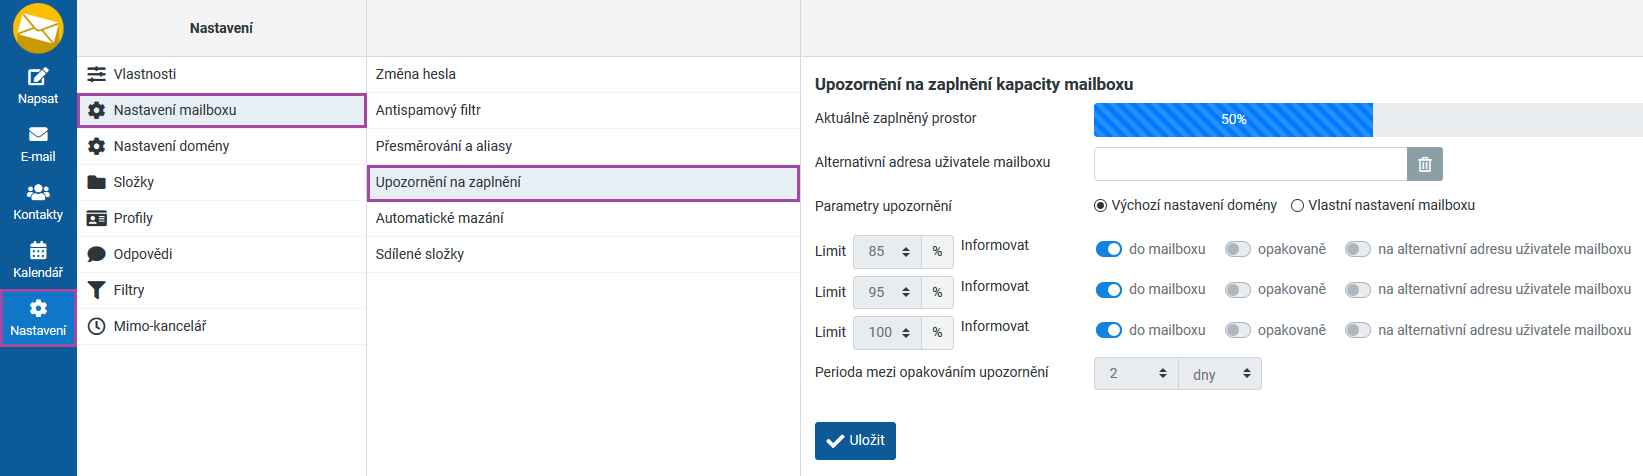1643x476 pixels.
Task: Open the E-mail envelope icon
Action: 38,135
